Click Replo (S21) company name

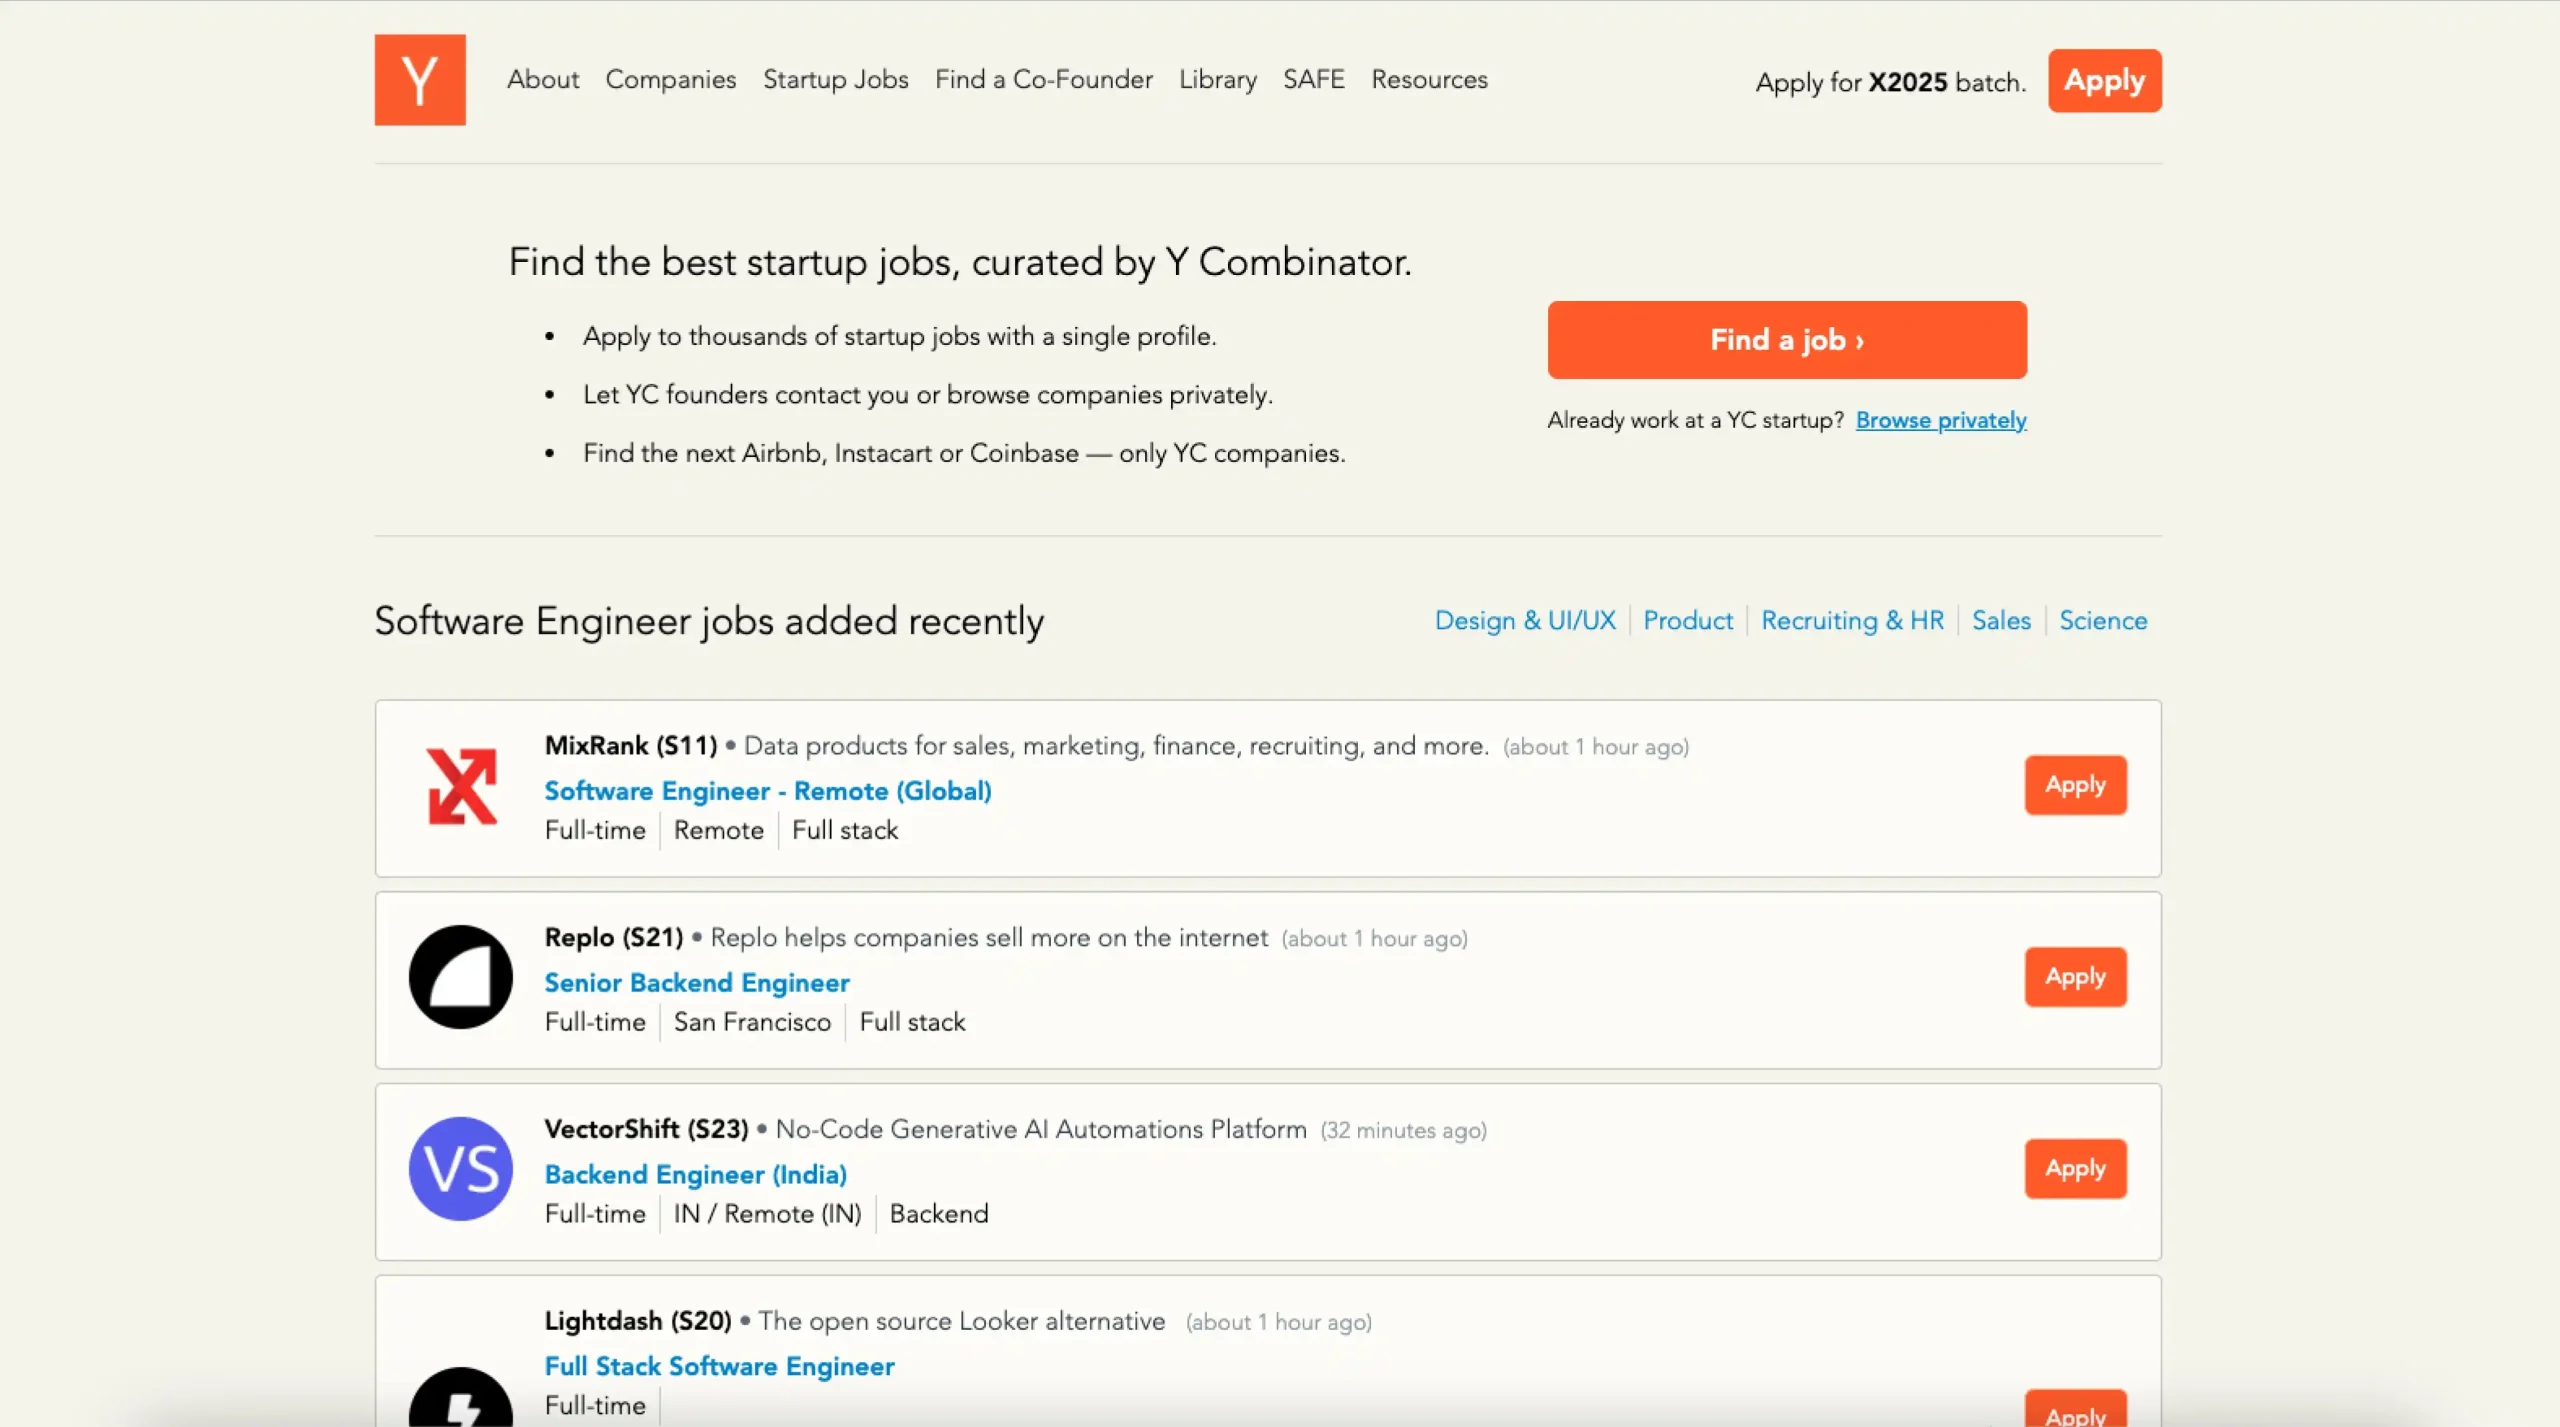[614, 938]
